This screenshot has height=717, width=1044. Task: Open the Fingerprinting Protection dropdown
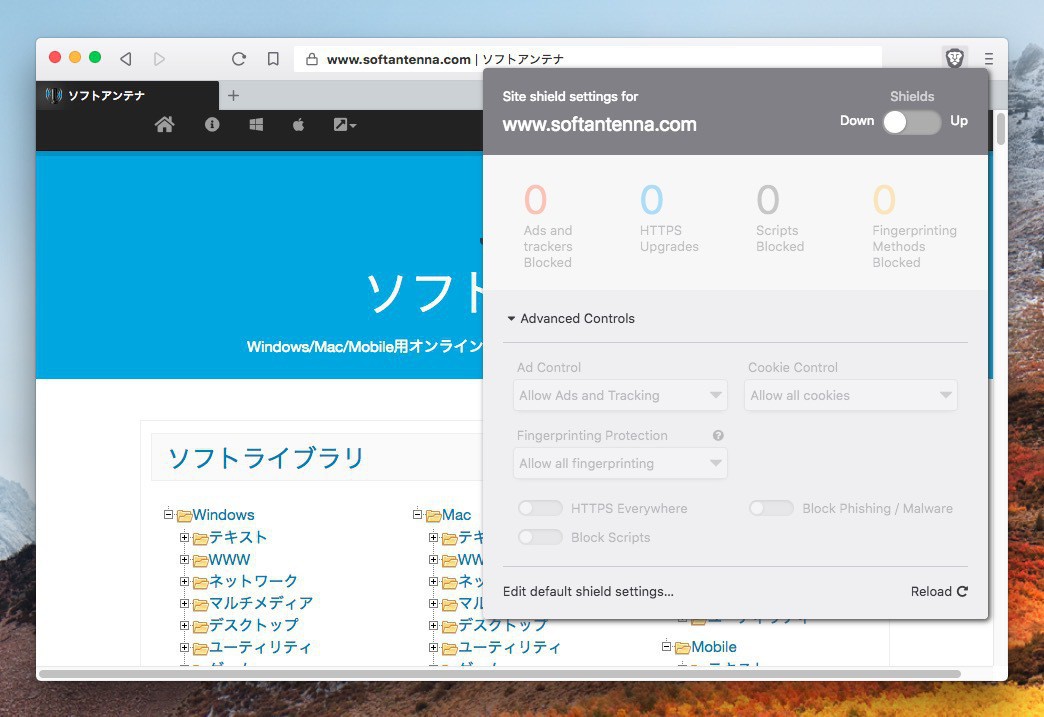(620, 463)
